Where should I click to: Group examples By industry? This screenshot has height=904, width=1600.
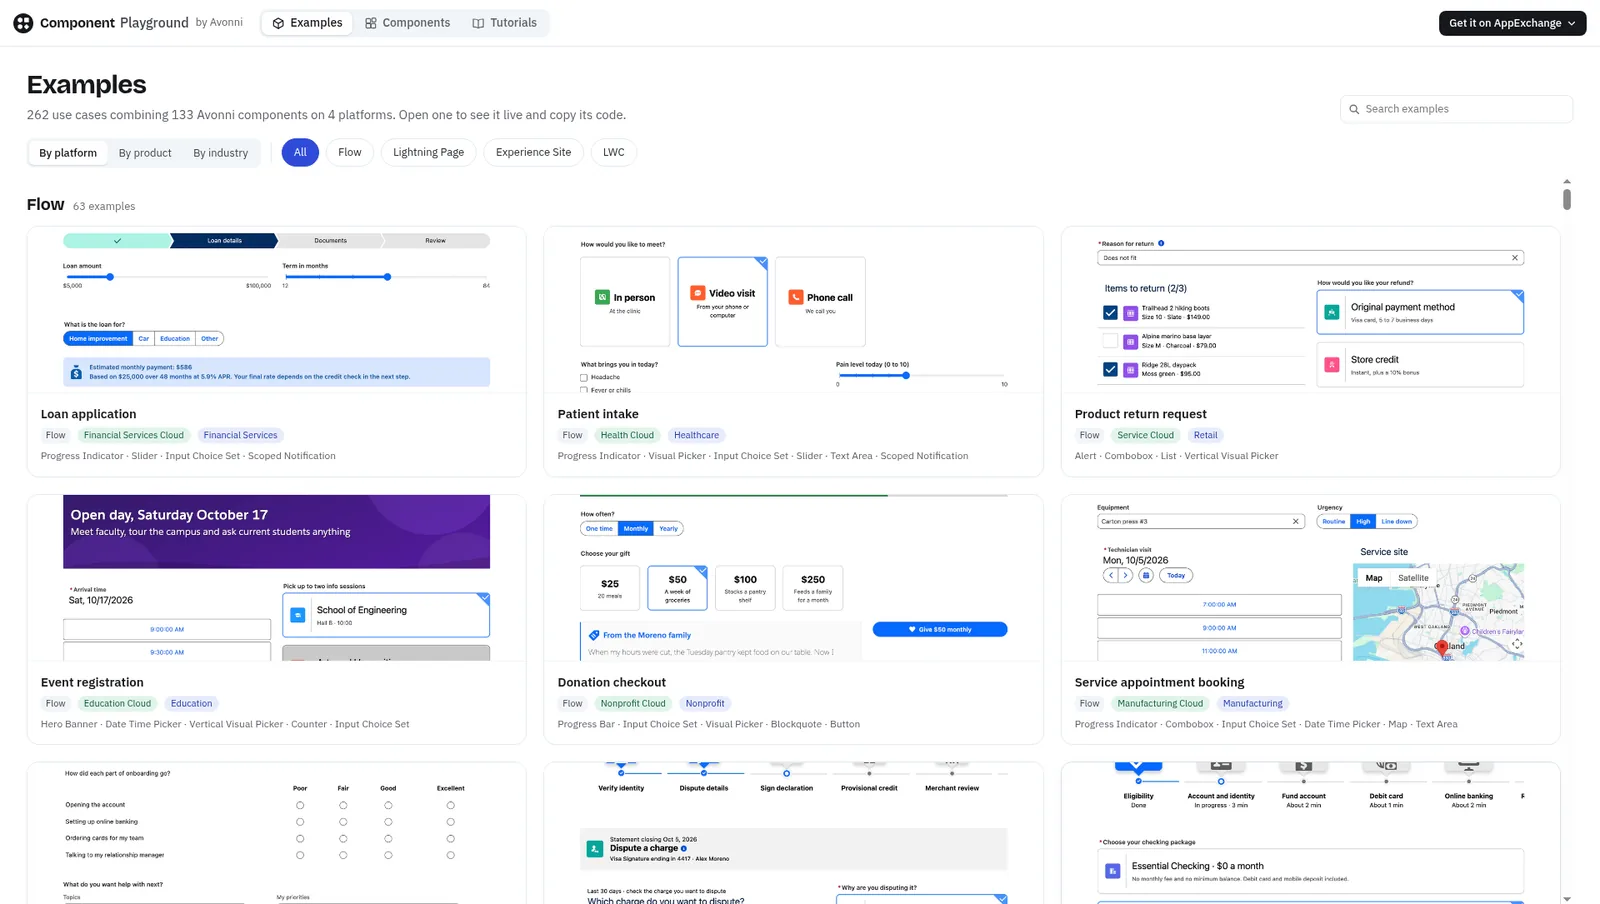tap(221, 153)
